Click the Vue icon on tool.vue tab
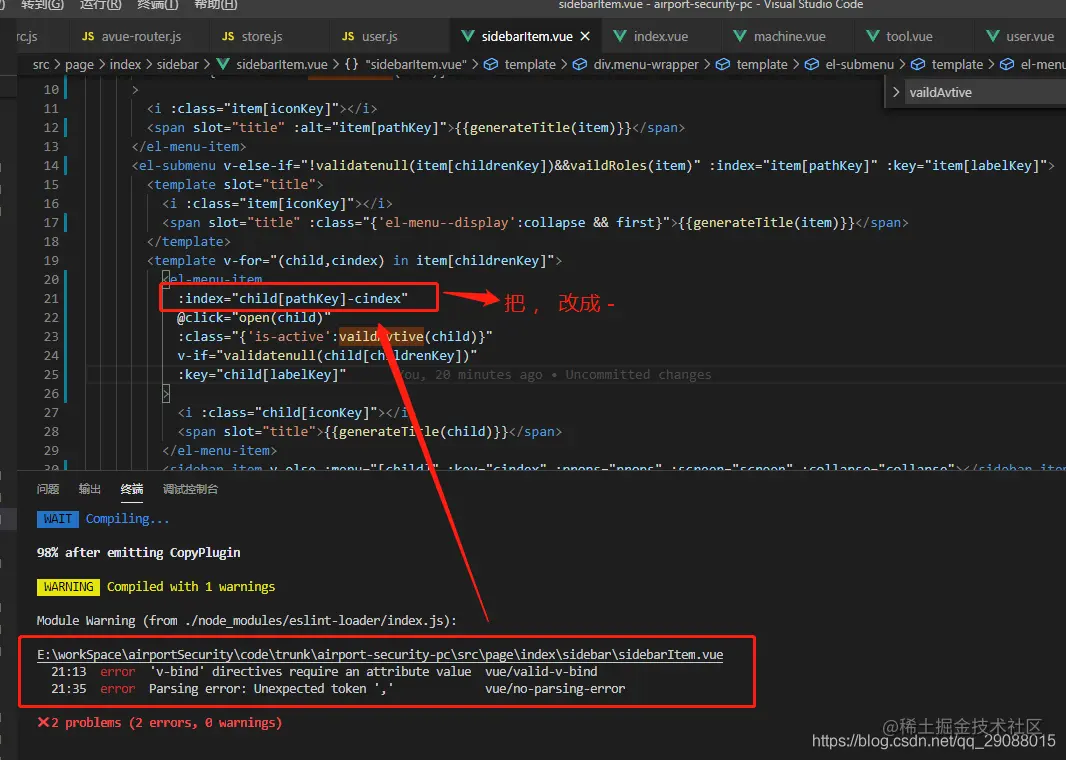The height and width of the screenshot is (760, 1066). click(x=872, y=36)
